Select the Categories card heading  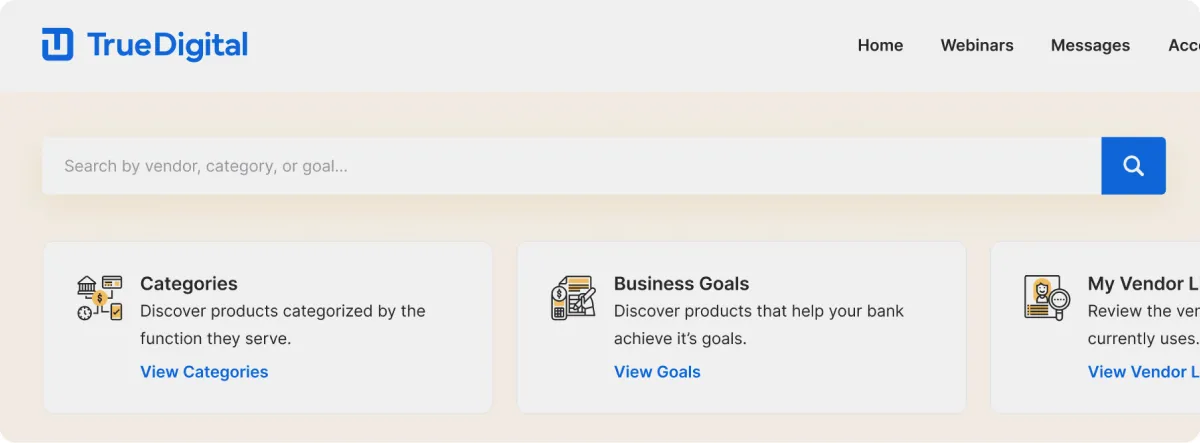(x=189, y=284)
